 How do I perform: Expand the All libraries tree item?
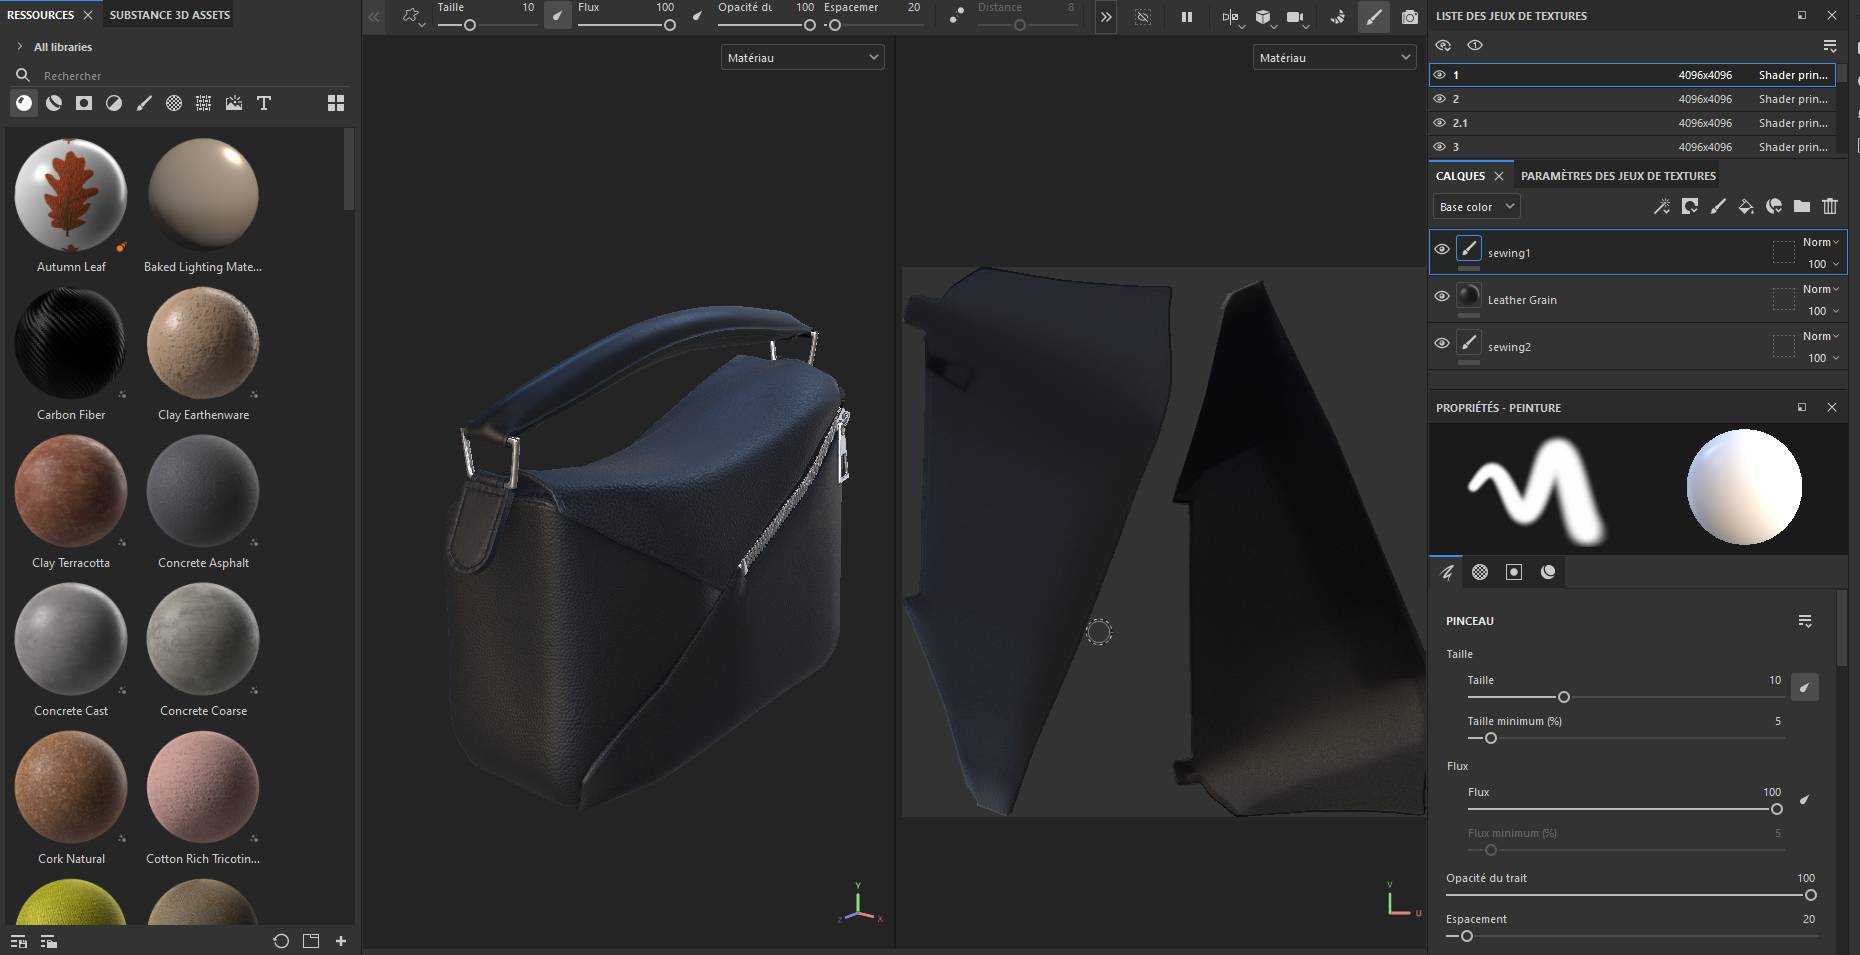click(x=20, y=47)
